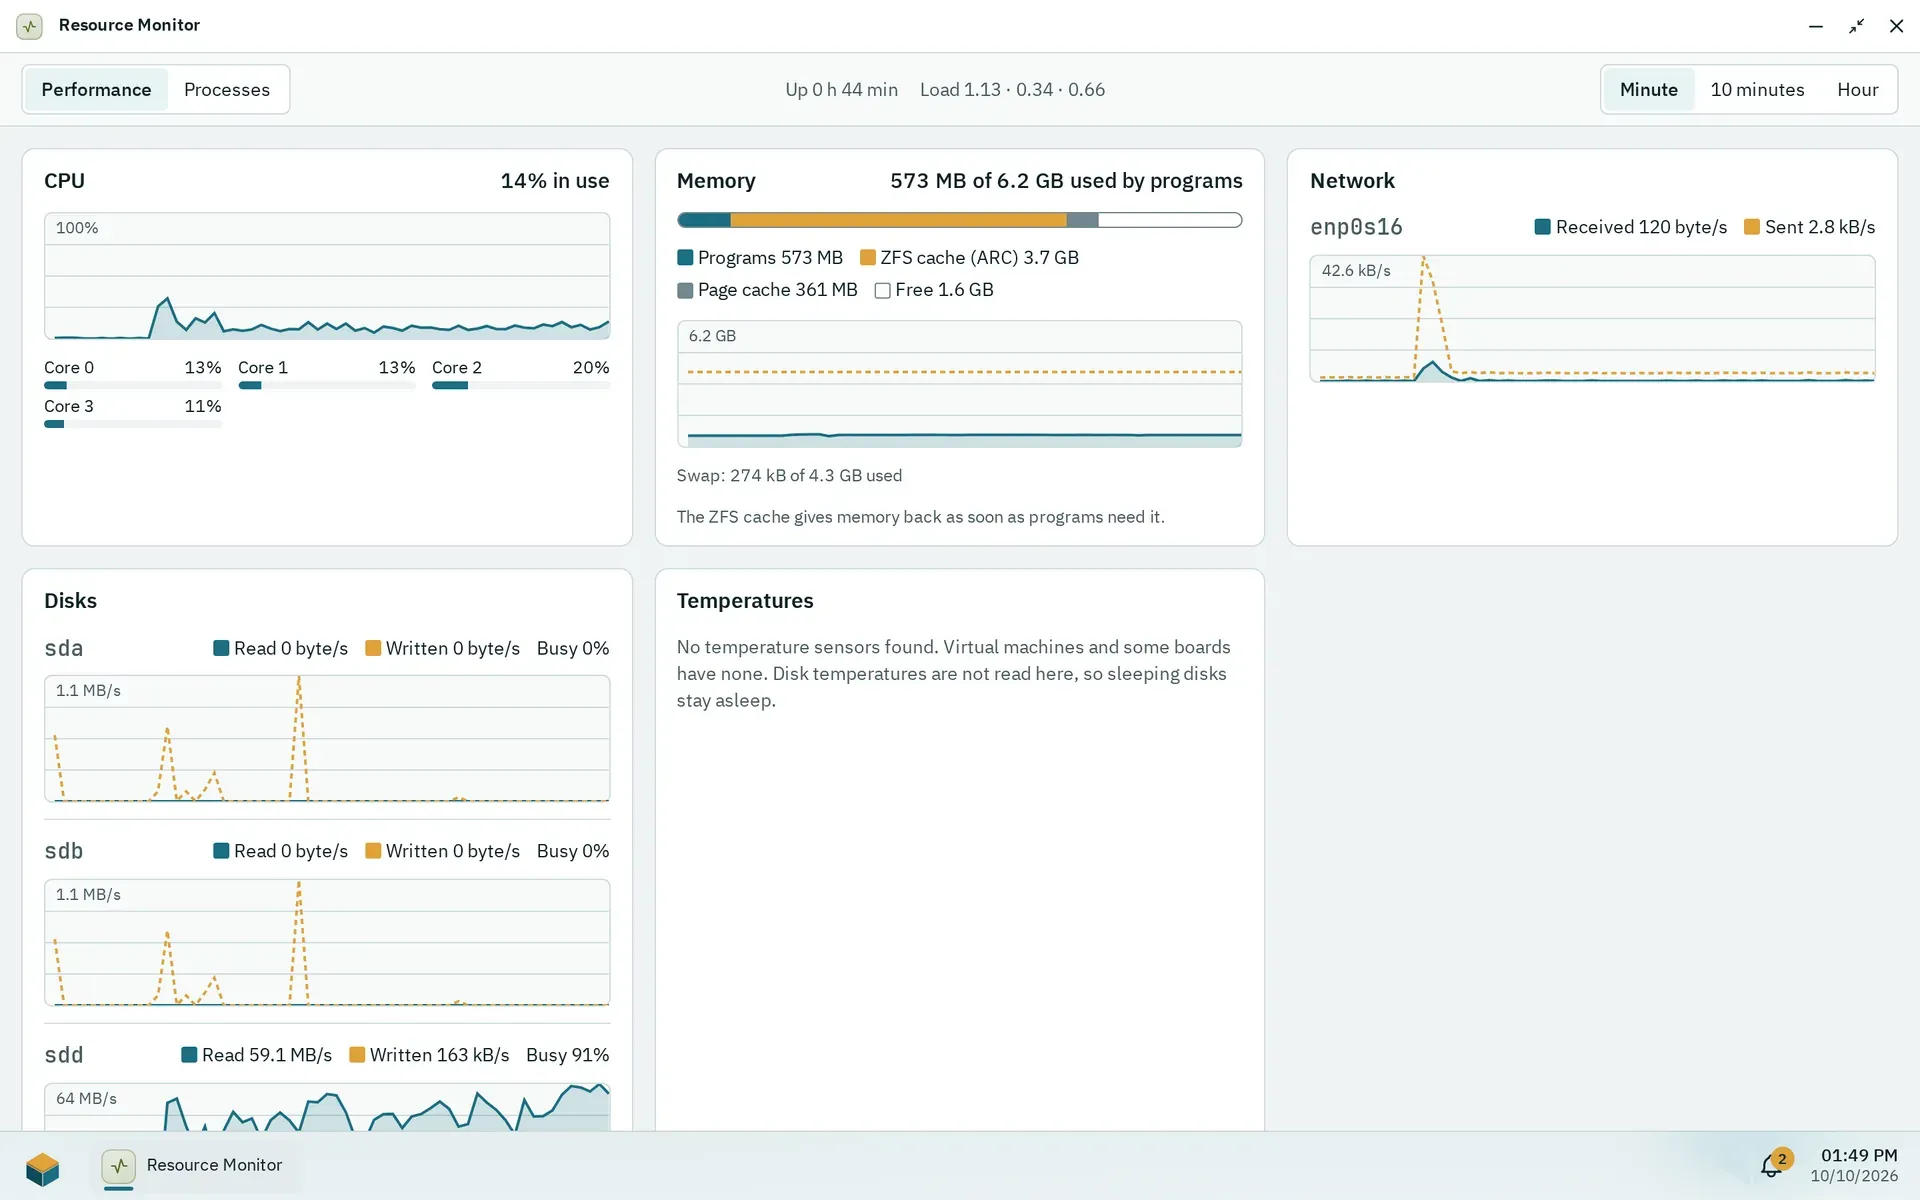Click the Resource Monitor taskbar button

tap(194, 1166)
